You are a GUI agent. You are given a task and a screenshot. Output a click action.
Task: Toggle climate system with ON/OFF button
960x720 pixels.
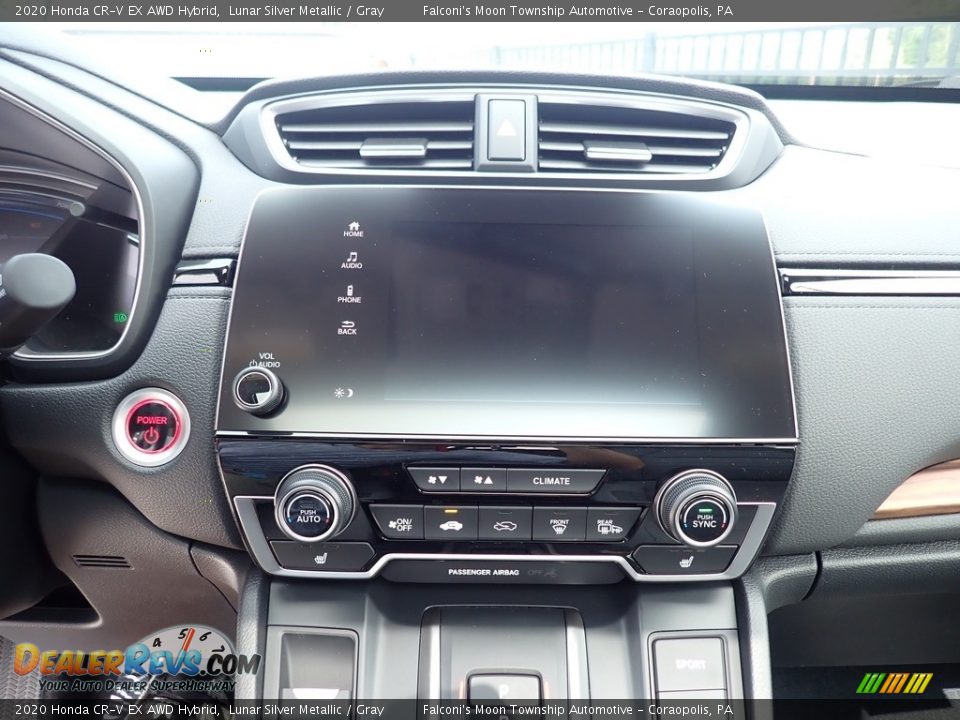pyautogui.click(x=402, y=522)
